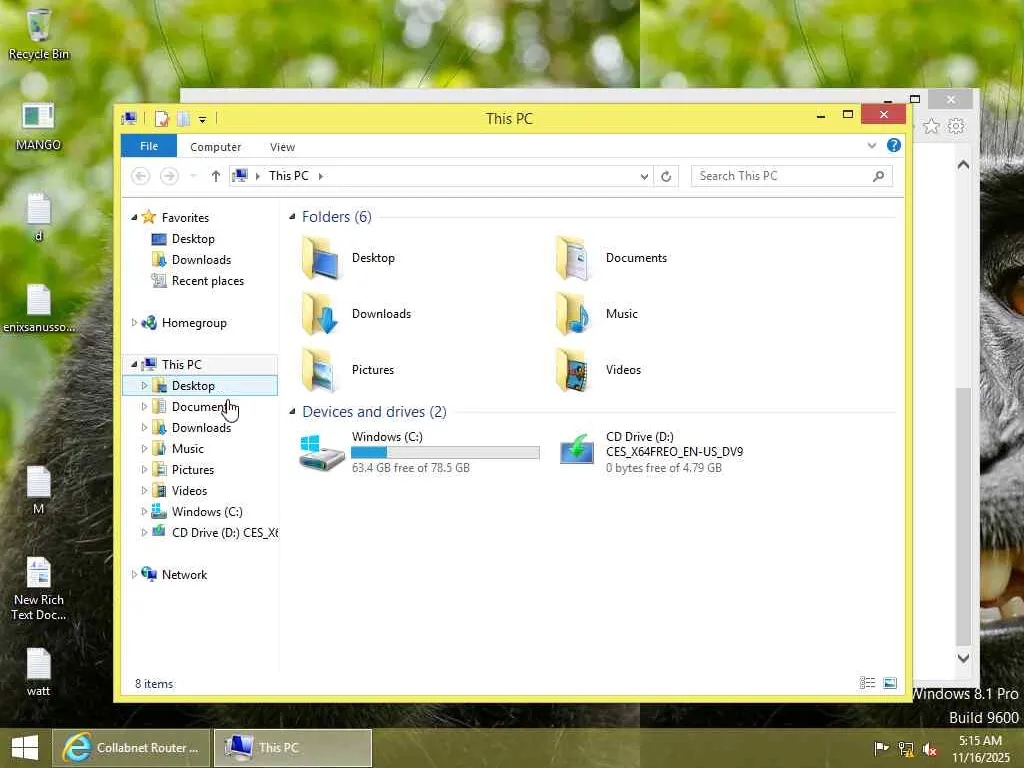Click browser window scrollbar up arrow

click(x=963, y=165)
